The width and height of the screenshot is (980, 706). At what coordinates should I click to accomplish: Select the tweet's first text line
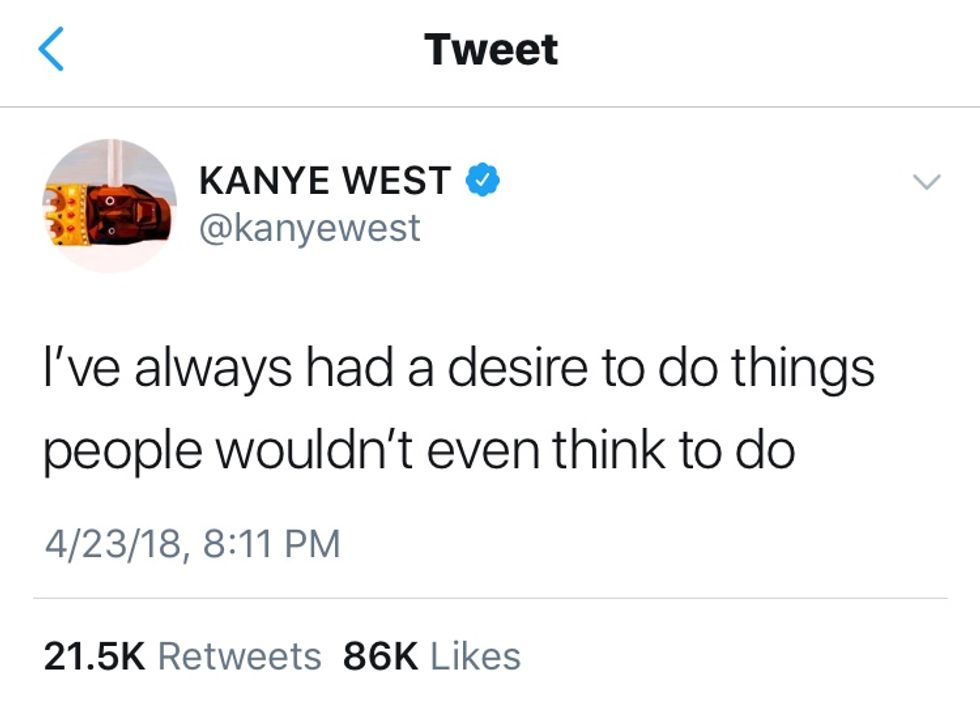point(459,369)
